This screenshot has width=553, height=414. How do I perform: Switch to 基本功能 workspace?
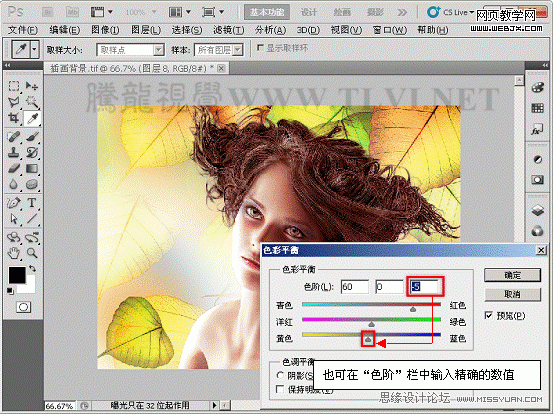tap(267, 12)
